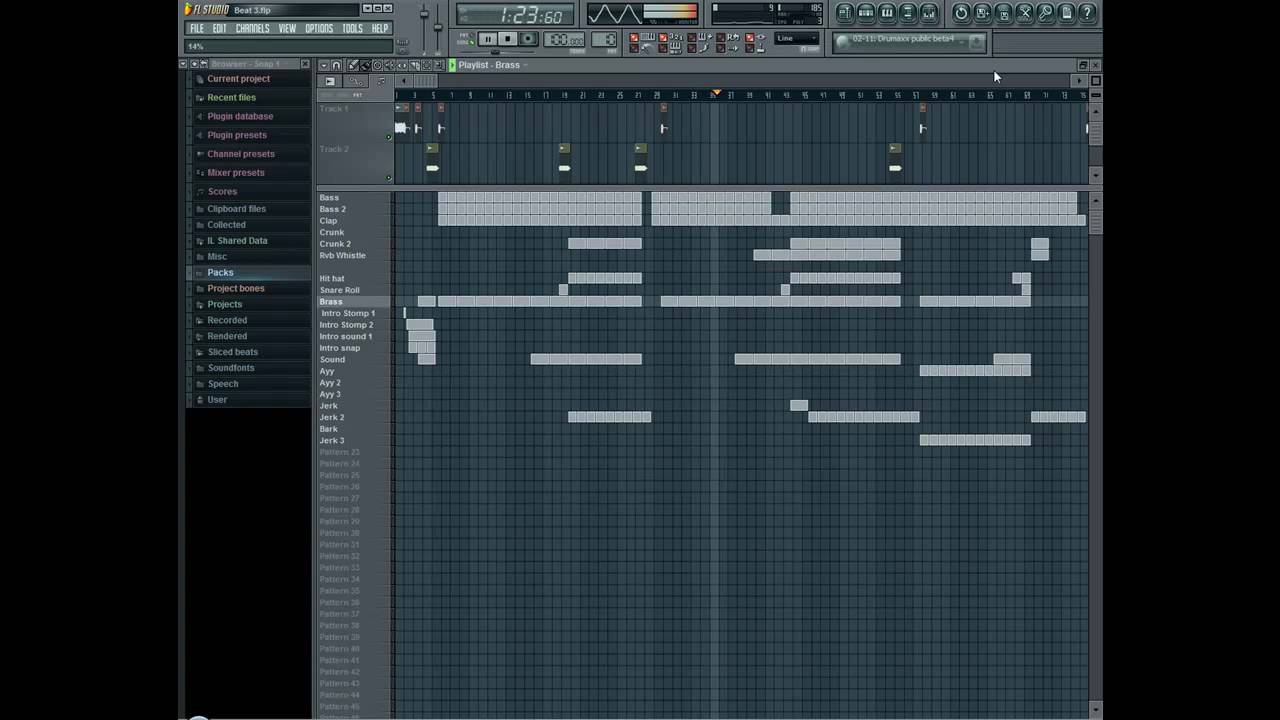Pause playback with the transport pause button

point(487,39)
